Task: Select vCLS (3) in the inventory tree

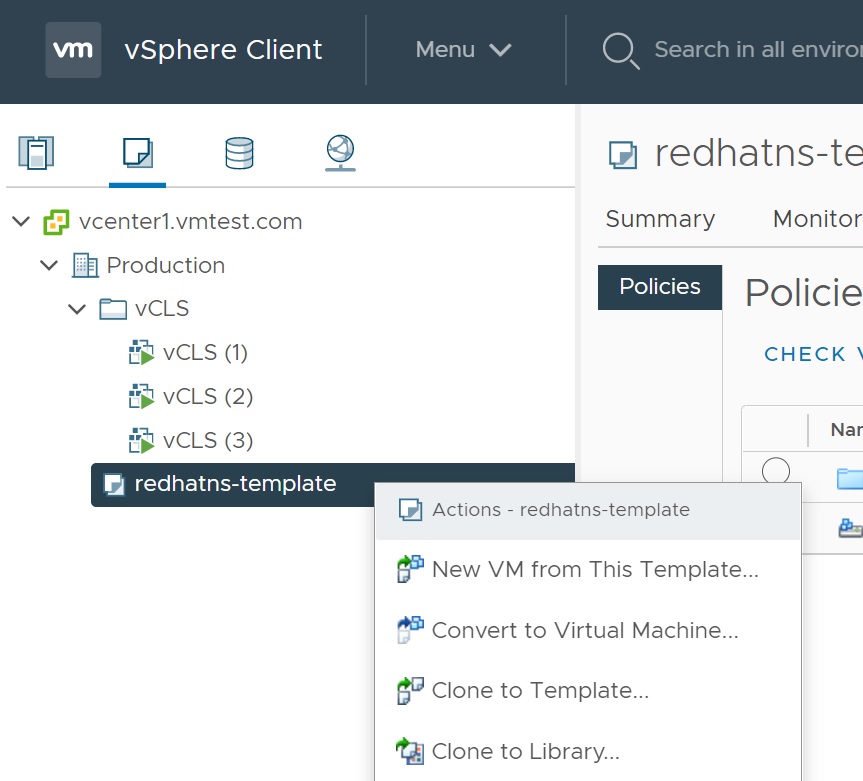Action: click(x=207, y=440)
